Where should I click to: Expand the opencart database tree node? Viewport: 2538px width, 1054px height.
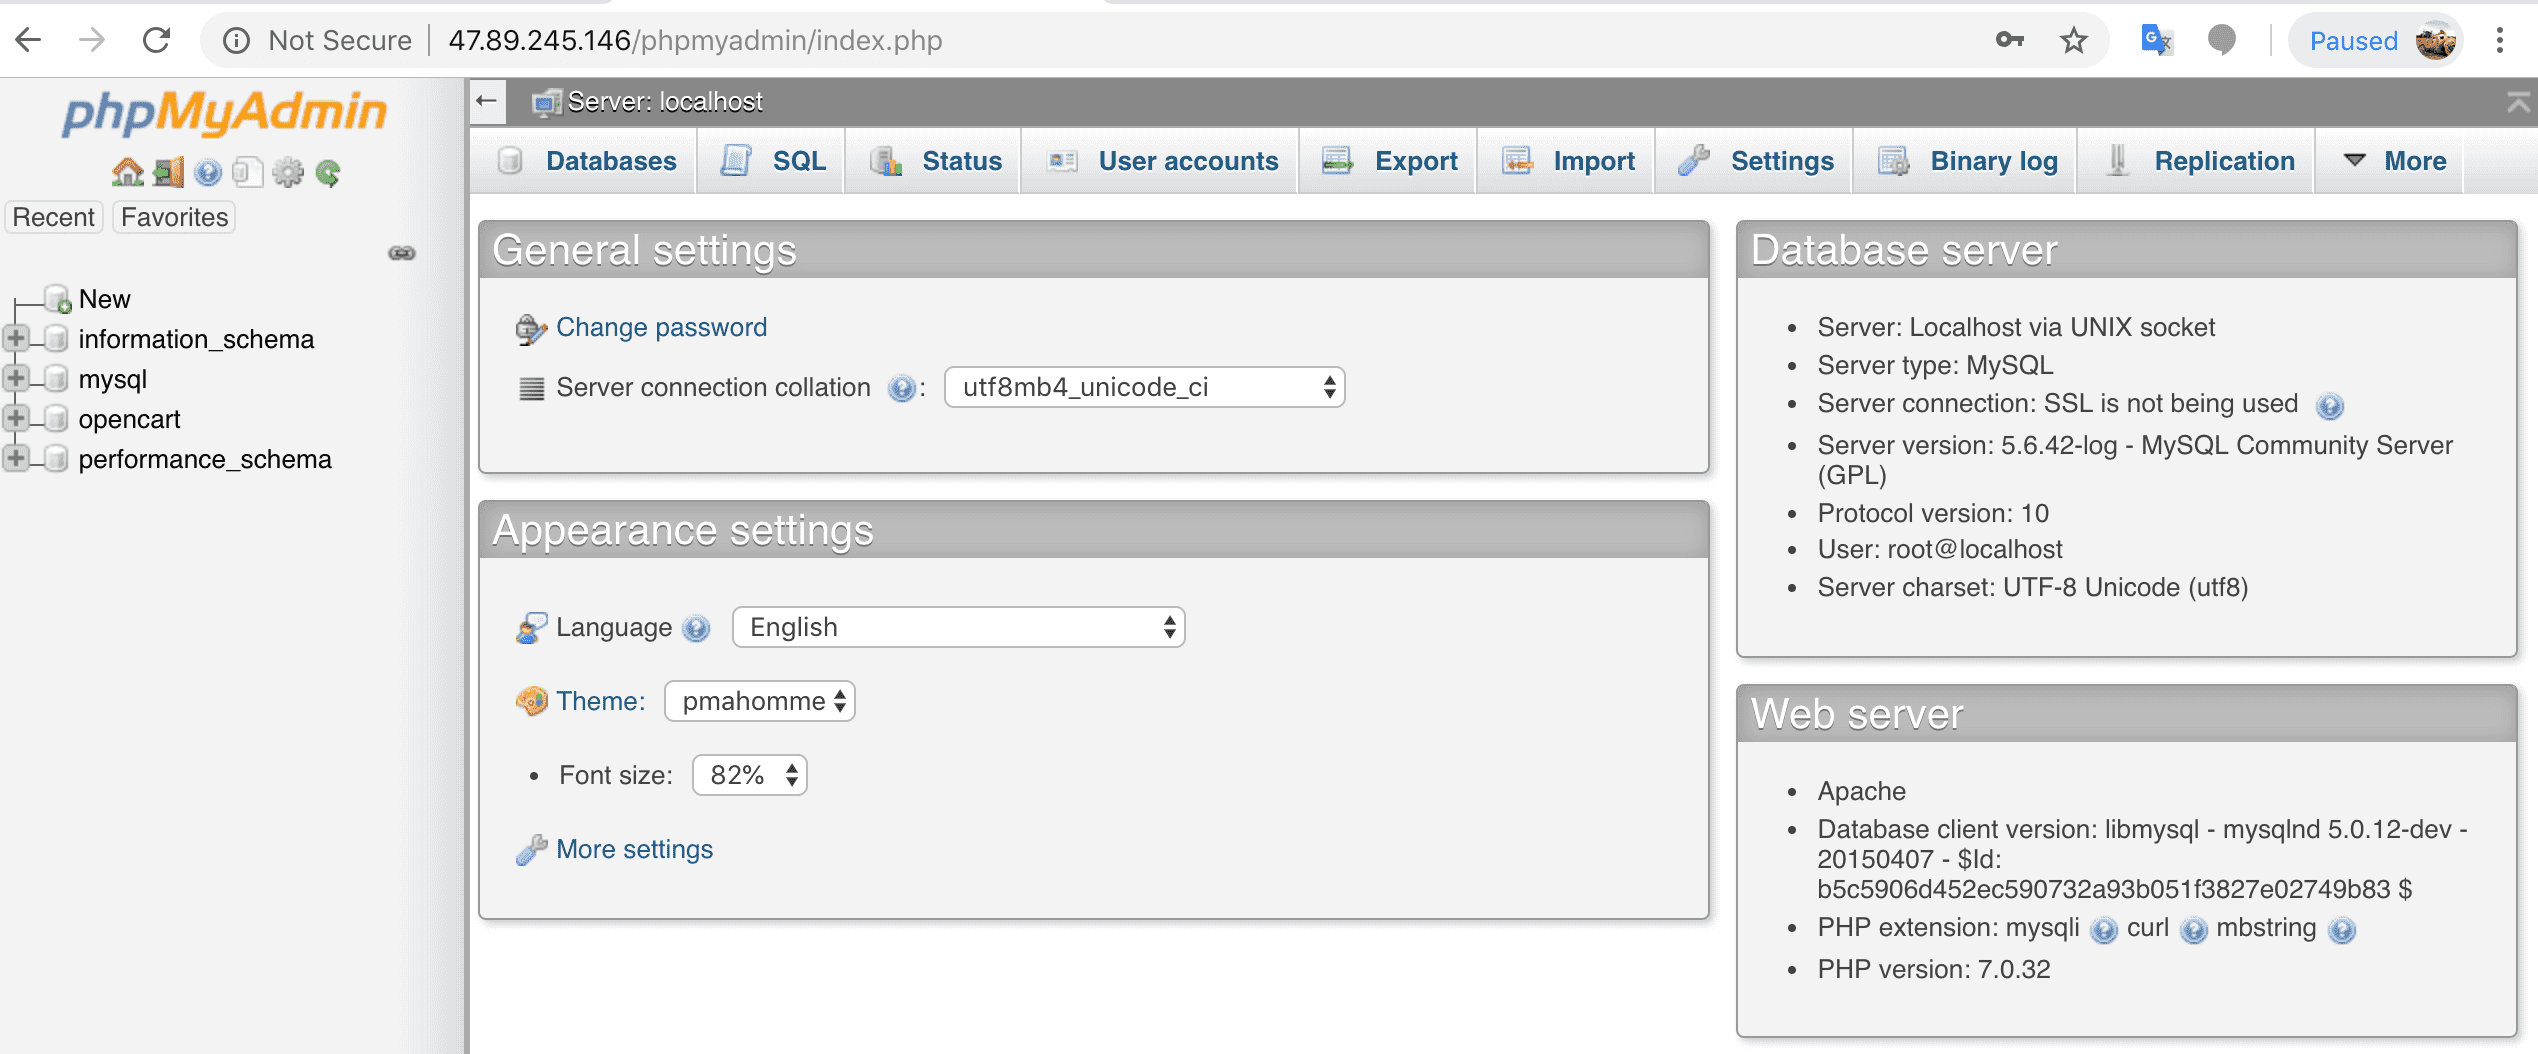click(15, 418)
